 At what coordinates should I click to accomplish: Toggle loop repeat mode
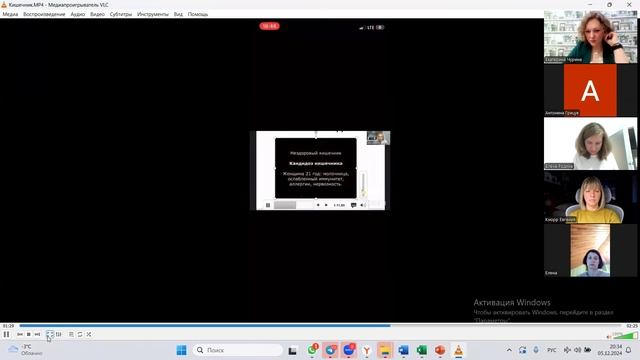point(80,334)
